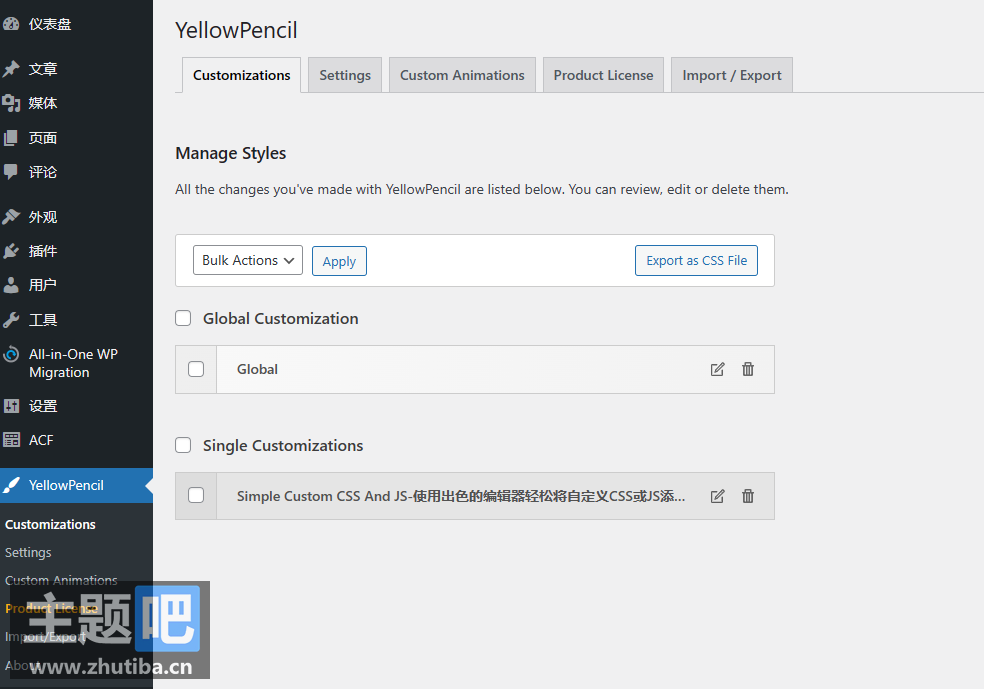Delete the Global customization via trash icon
984x689 pixels.
point(748,369)
